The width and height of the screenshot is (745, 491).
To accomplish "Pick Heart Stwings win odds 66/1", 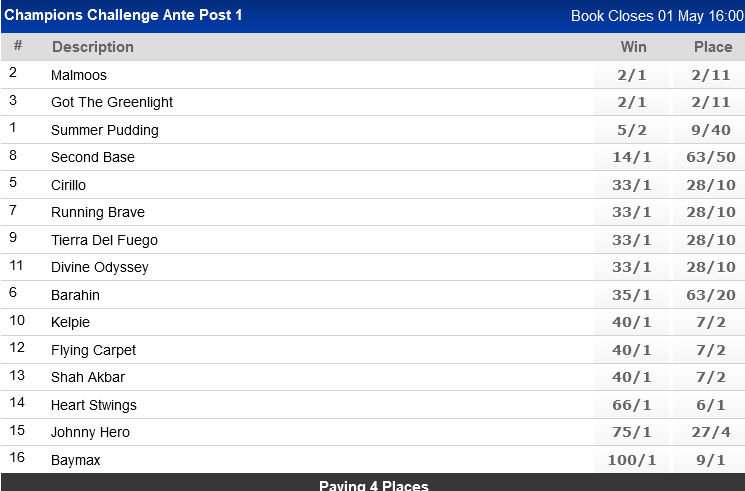I will click(x=632, y=405).
